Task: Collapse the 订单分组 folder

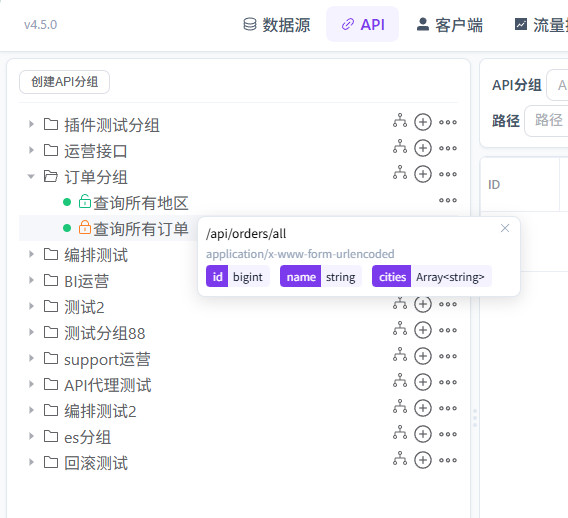Action: 32,176
